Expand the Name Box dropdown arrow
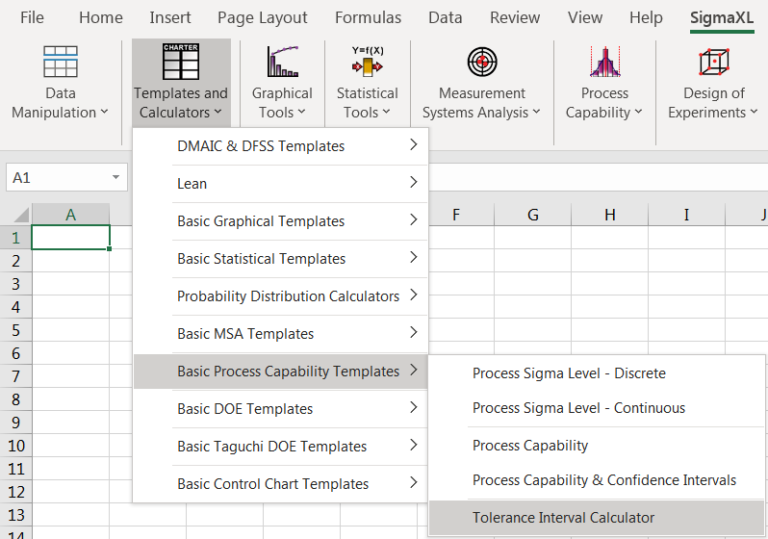The image size is (768, 539). coord(116,178)
